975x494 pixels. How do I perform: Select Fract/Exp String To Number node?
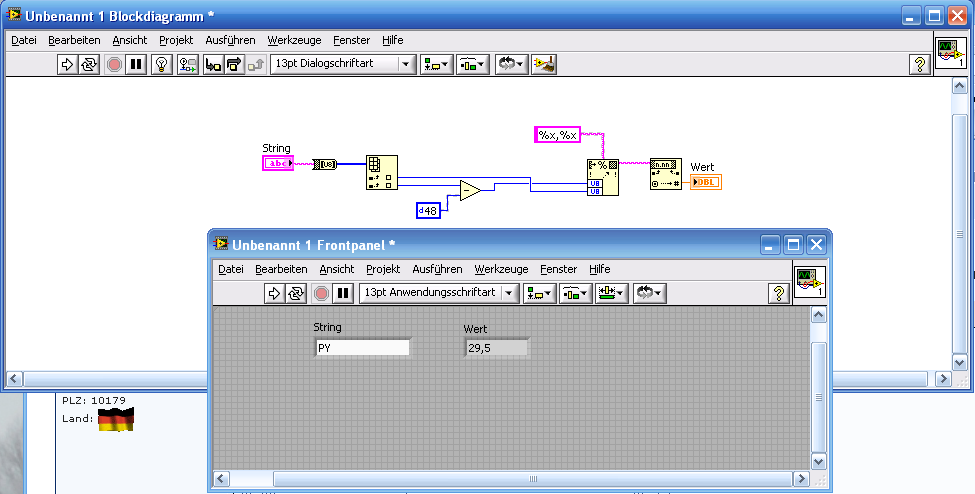click(x=665, y=174)
